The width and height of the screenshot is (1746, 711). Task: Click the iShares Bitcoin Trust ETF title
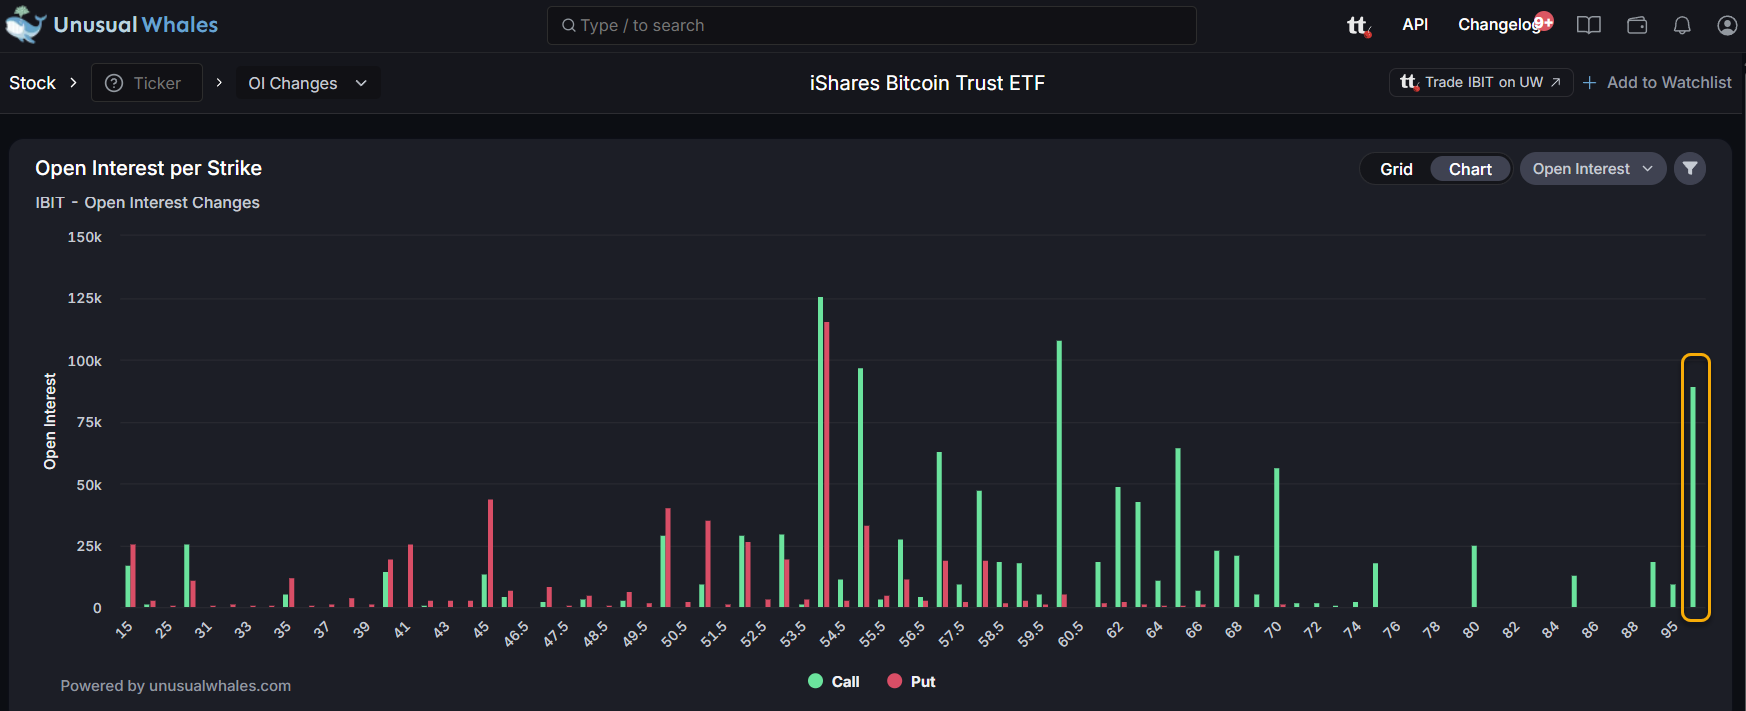point(927,83)
